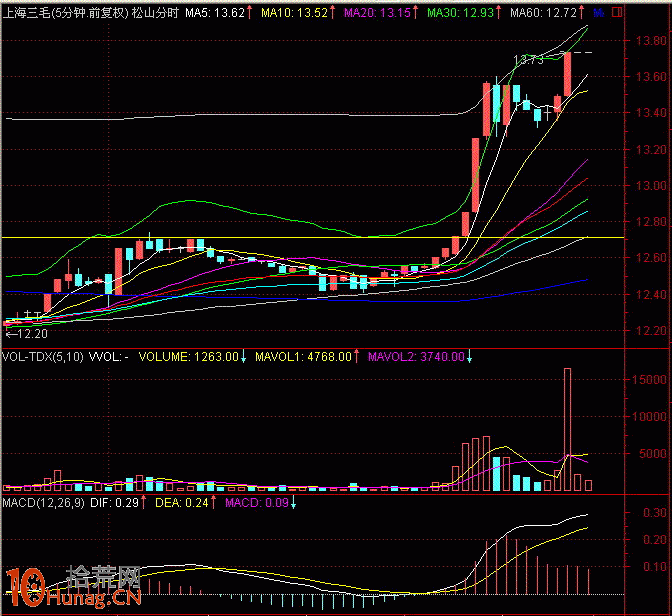
Task: Click the MACD(12,26,9) indicator title
Action: pyautogui.click(x=44, y=503)
